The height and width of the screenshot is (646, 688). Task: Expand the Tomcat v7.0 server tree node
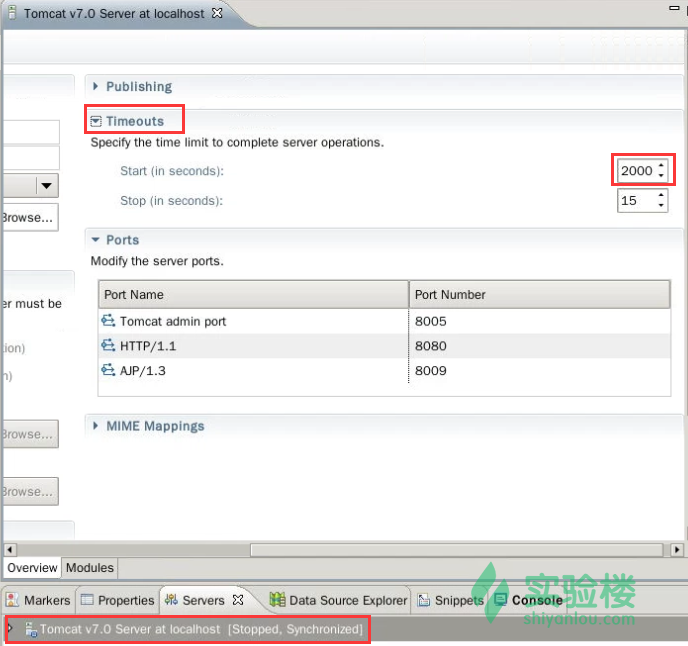tap(10, 628)
